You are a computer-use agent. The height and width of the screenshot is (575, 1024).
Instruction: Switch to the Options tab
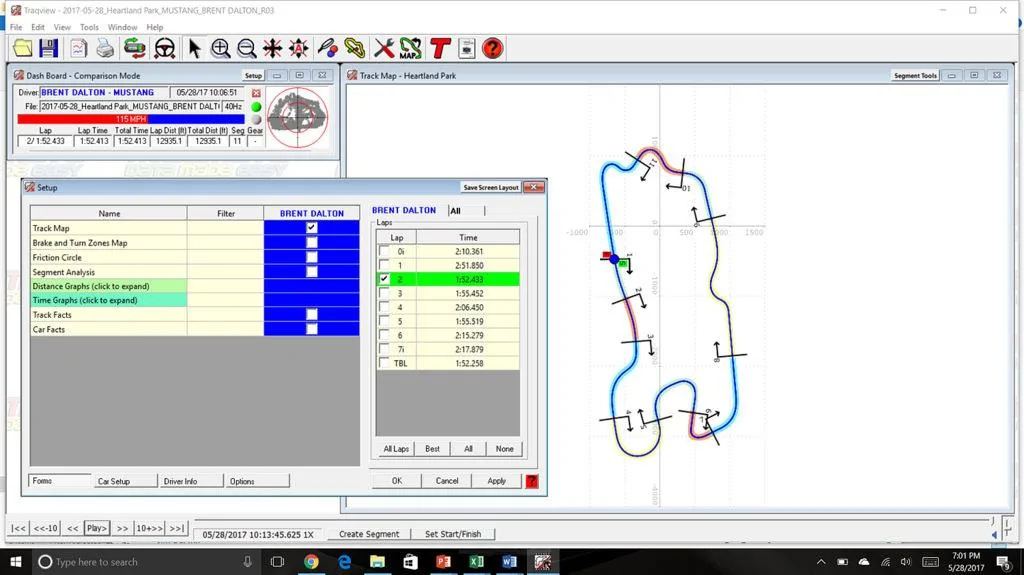pos(257,481)
